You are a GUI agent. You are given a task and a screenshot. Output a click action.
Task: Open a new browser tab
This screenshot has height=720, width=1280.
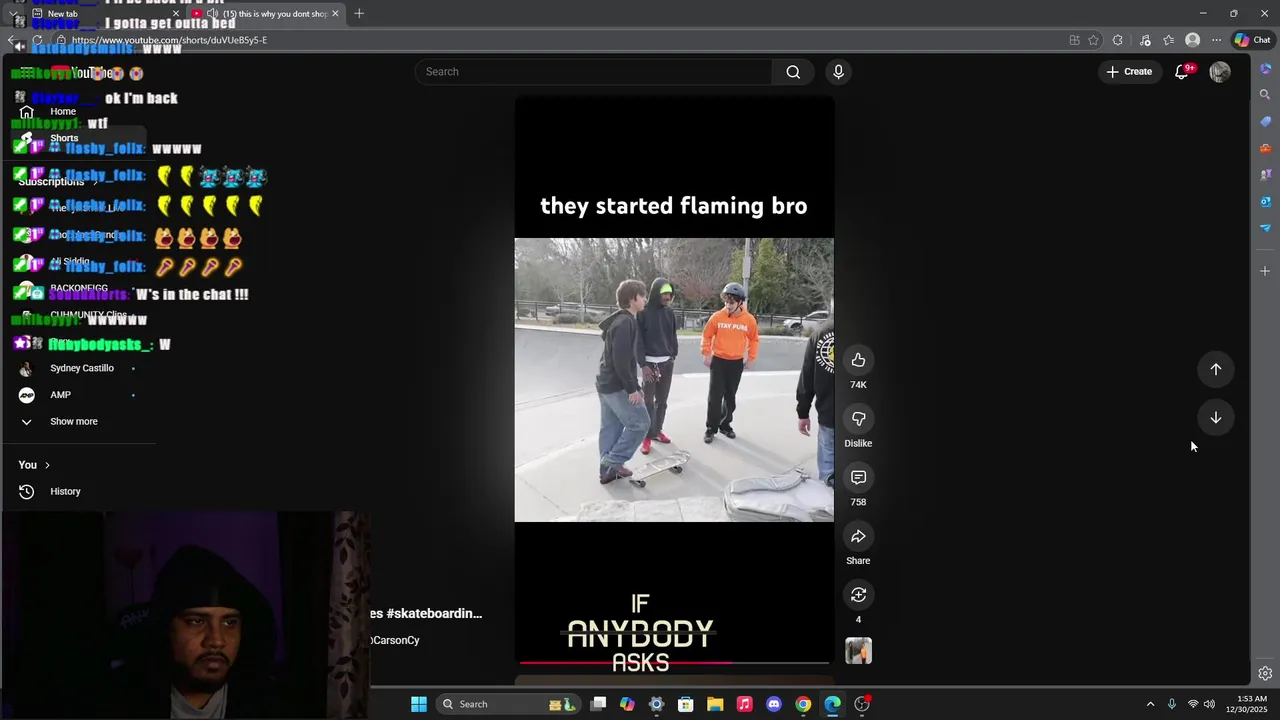pos(359,14)
